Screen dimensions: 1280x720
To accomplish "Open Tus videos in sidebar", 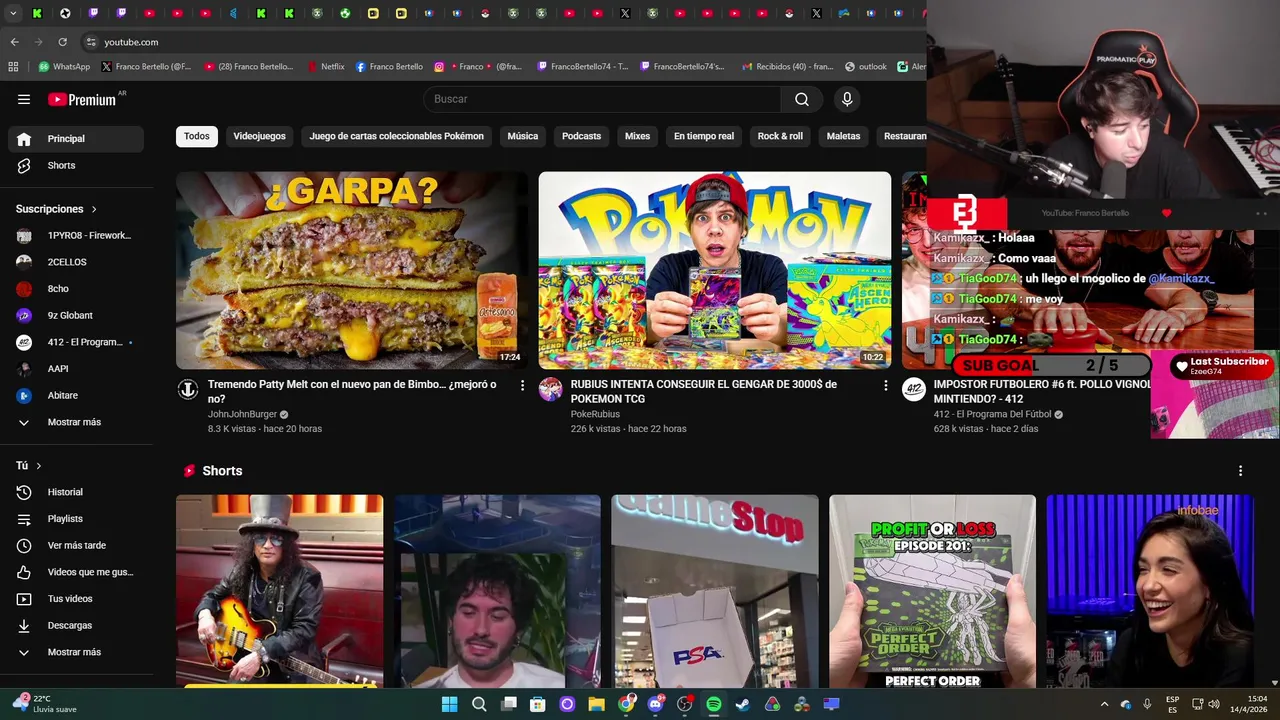I will [x=76, y=599].
